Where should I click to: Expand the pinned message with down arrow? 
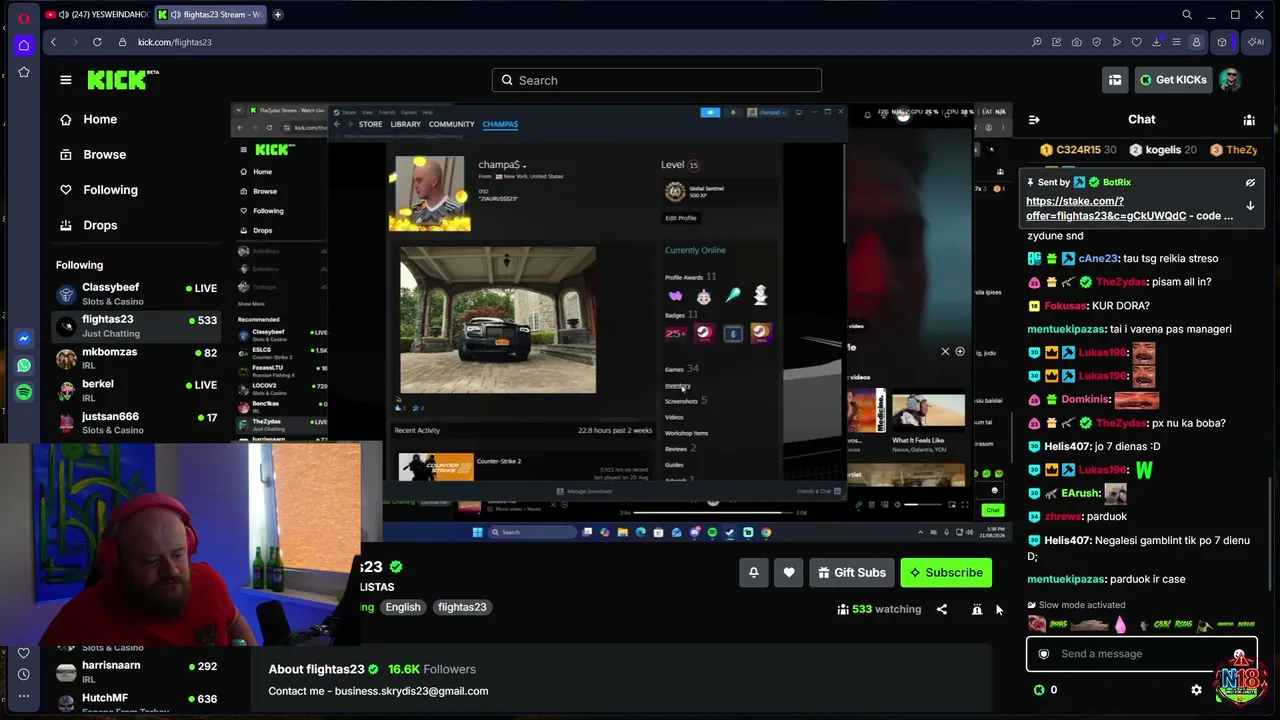[1250, 206]
